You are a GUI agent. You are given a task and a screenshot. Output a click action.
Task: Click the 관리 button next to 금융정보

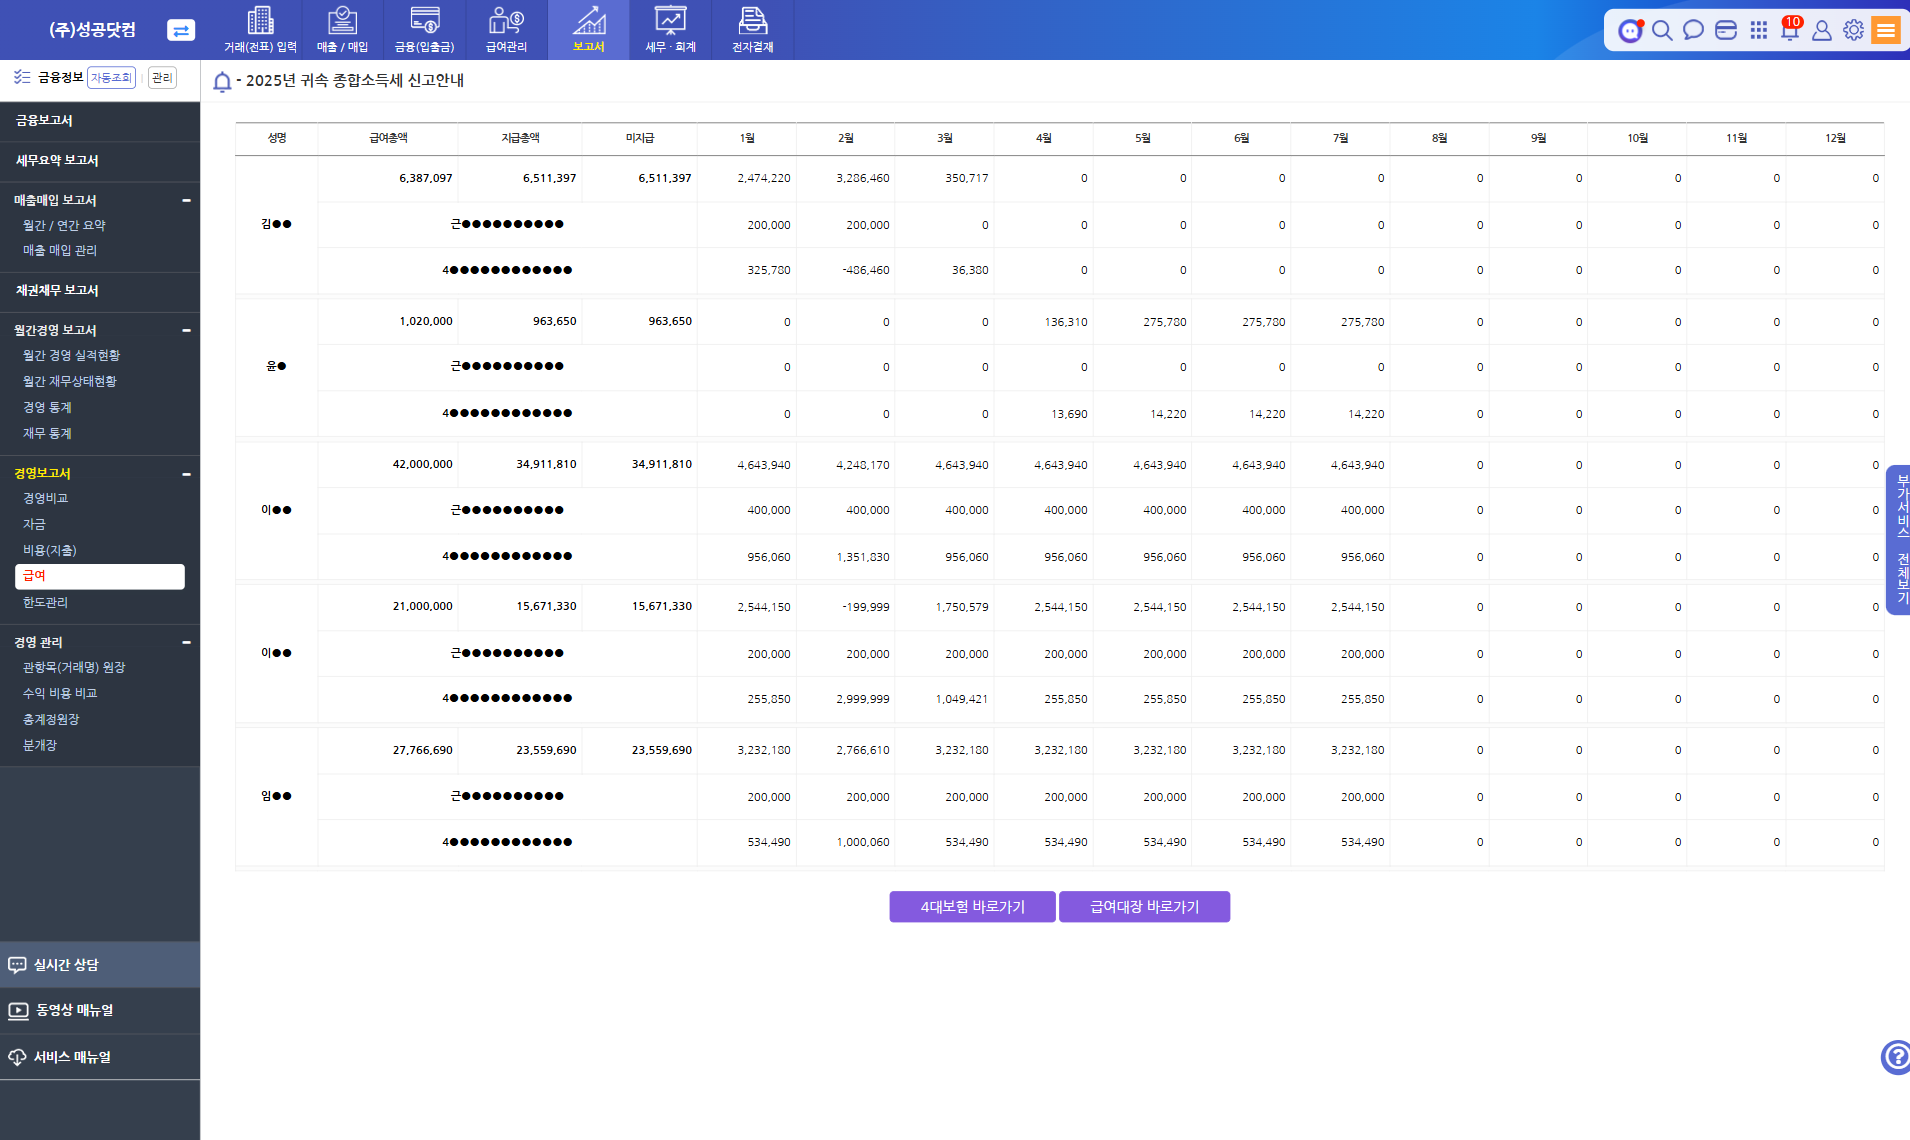(x=162, y=78)
